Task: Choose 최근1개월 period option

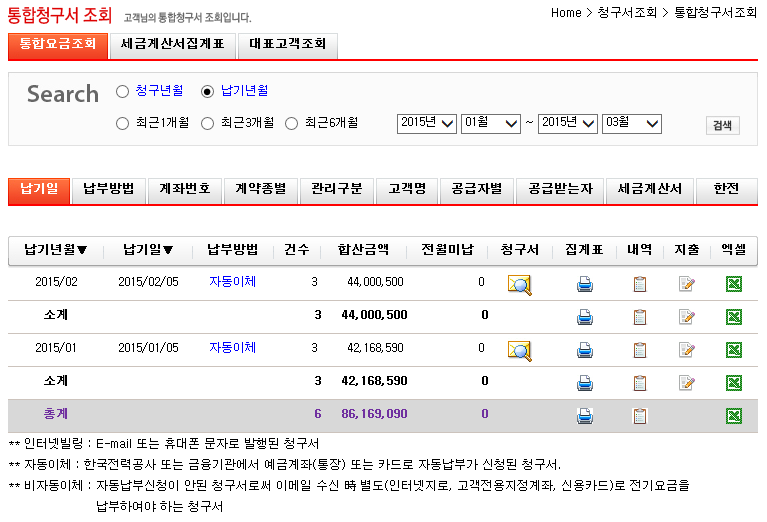Action: [x=122, y=123]
